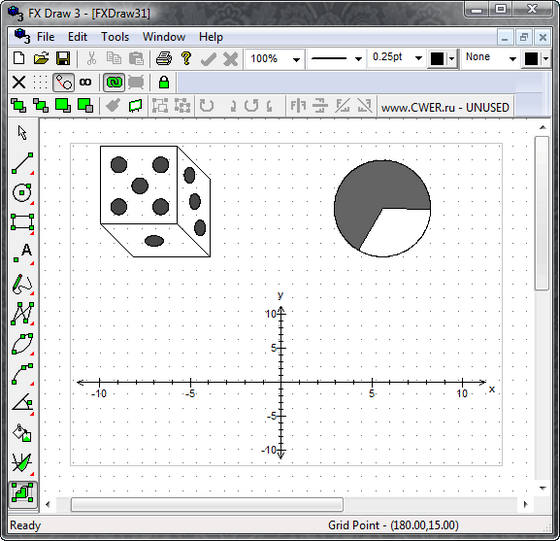The width and height of the screenshot is (560, 541).
Task: Click the horizontal scrollbar right arrow
Action: click(x=525, y=504)
